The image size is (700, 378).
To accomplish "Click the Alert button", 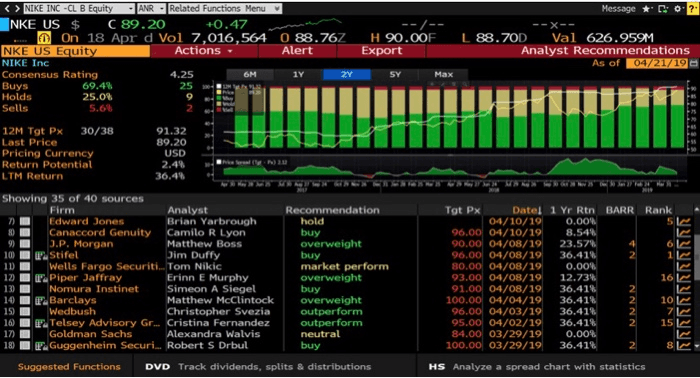I will 297,51.
